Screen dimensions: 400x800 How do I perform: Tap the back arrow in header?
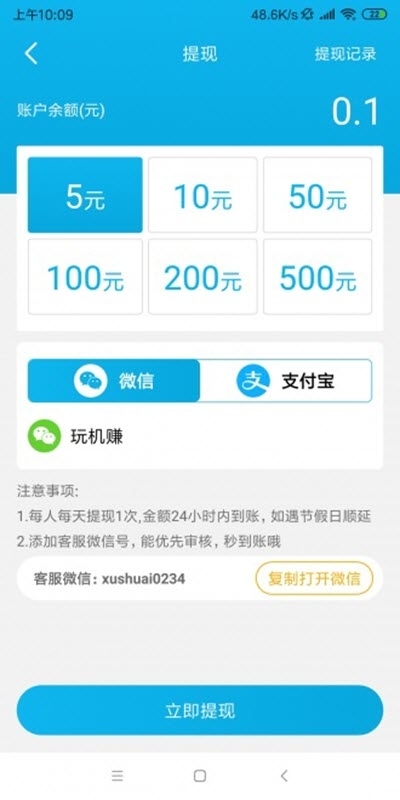tap(31, 54)
